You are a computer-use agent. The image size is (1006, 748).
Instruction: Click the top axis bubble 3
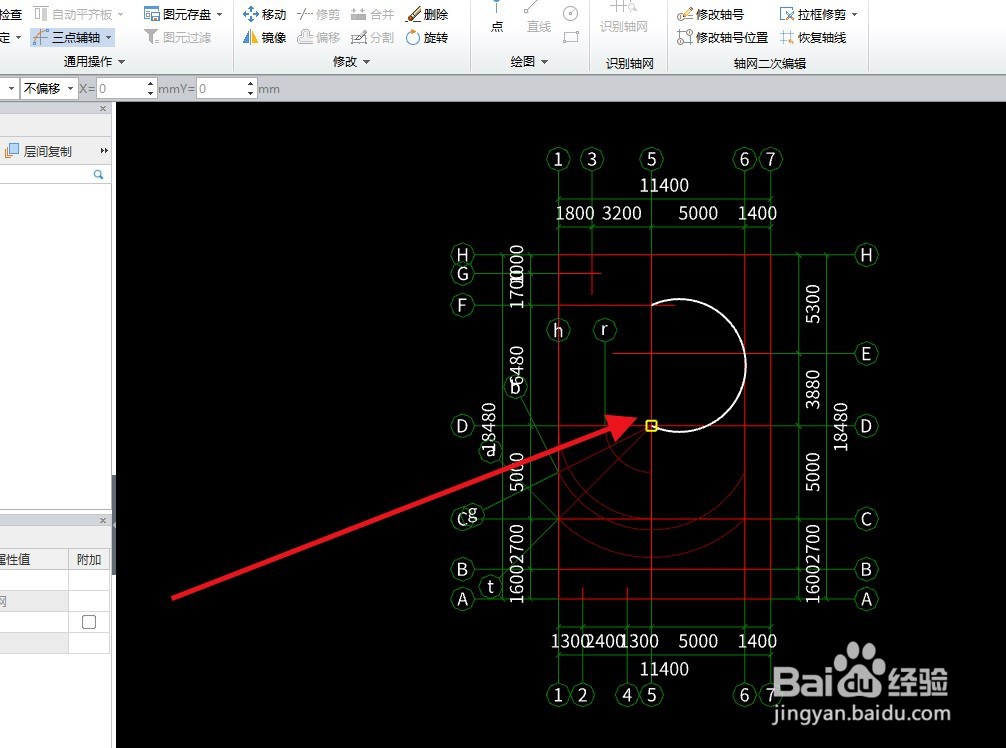coord(592,159)
